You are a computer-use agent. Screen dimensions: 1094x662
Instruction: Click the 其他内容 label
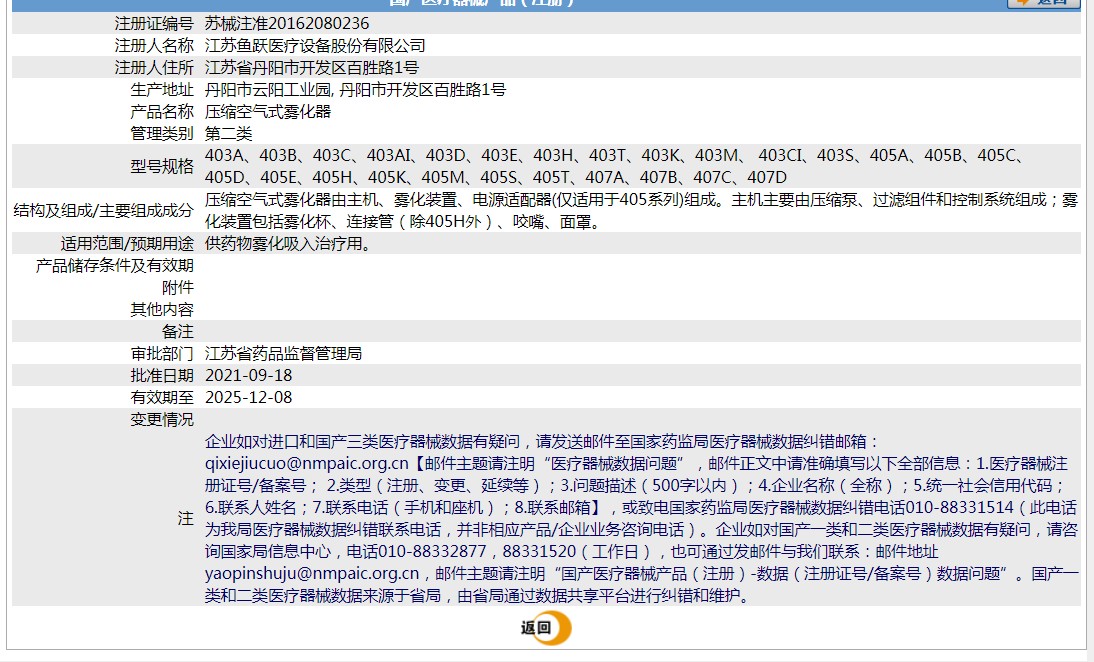162,310
